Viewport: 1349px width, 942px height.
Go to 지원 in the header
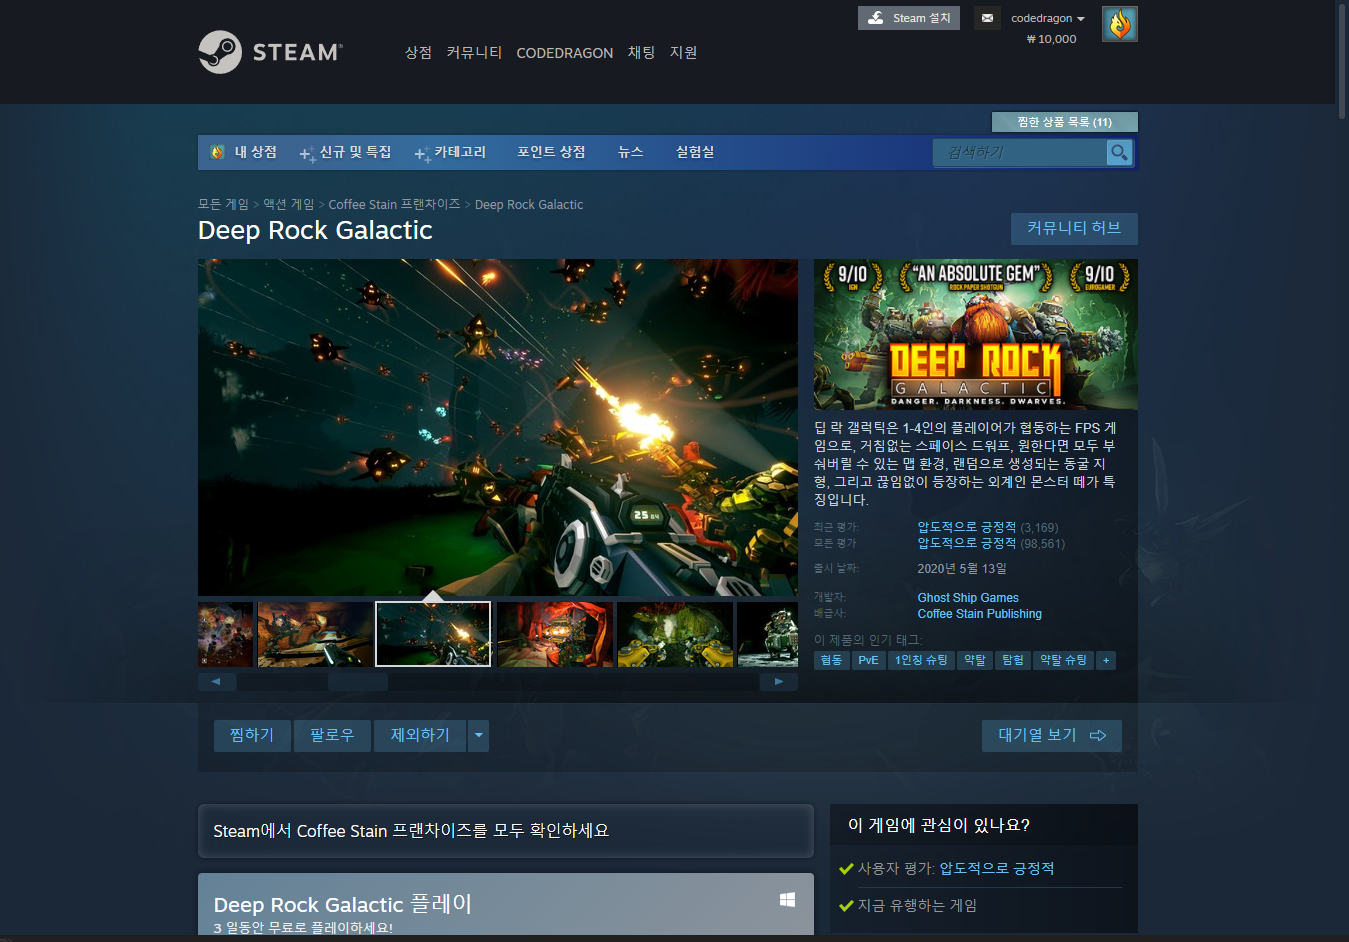[x=683, y=52]
